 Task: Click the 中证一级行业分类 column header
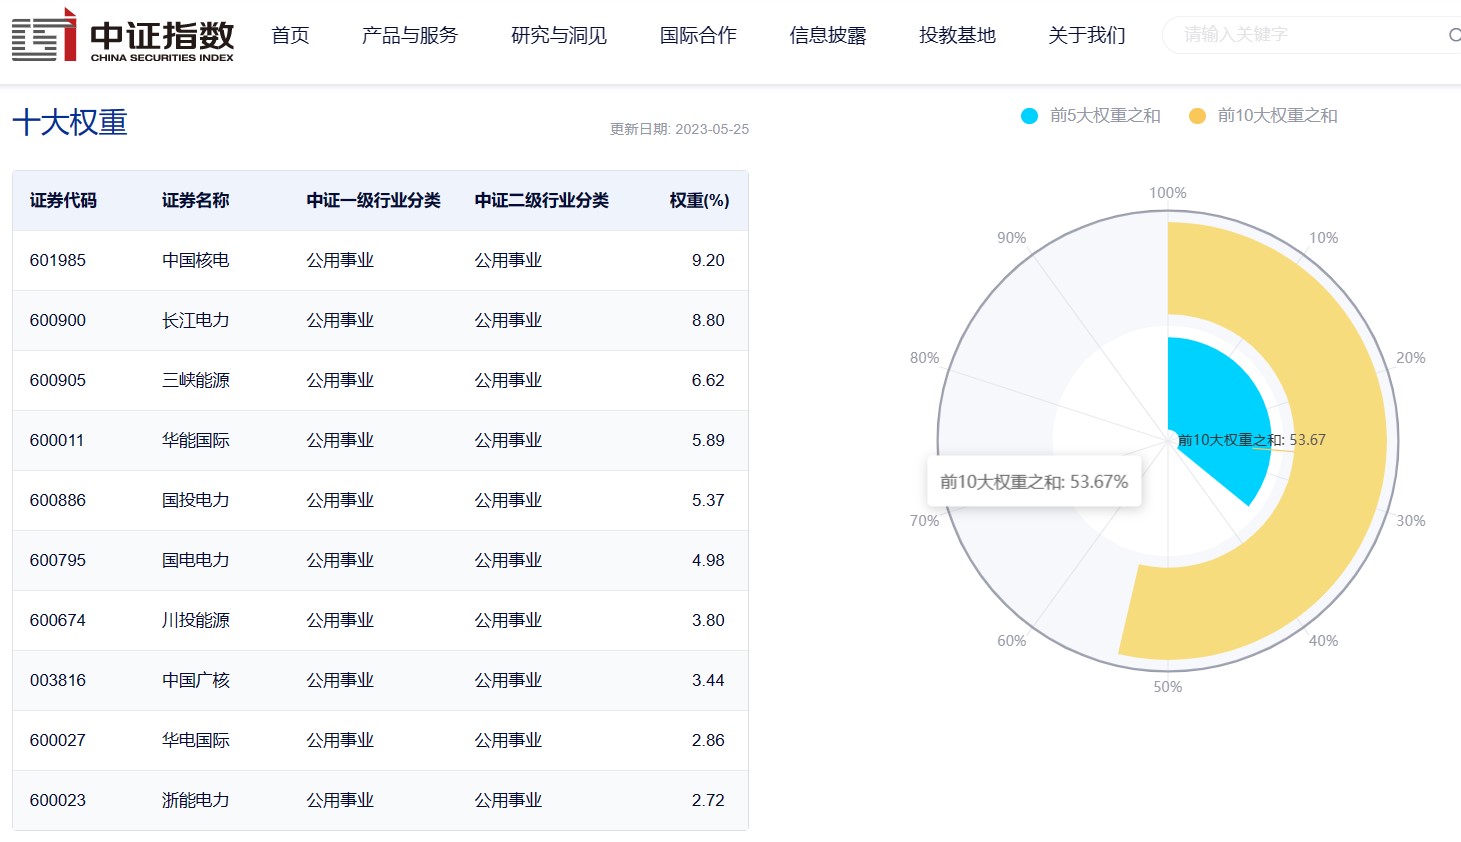click(374, 201)
